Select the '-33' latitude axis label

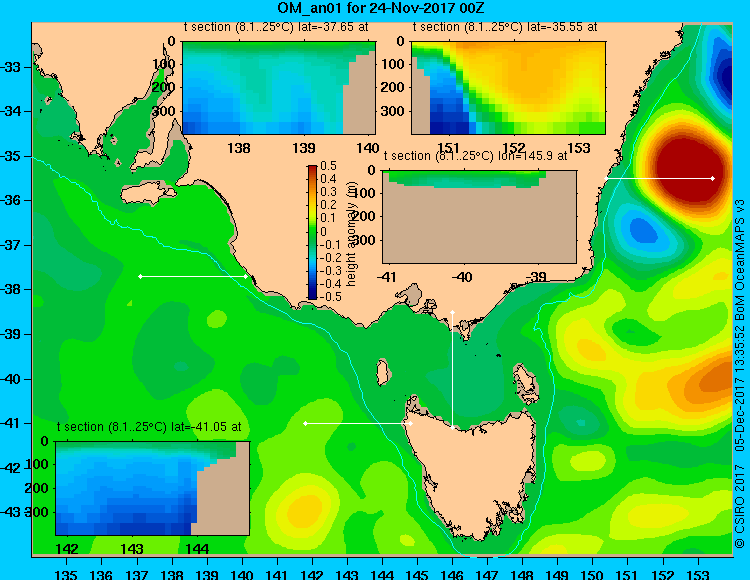pos(11,67)
